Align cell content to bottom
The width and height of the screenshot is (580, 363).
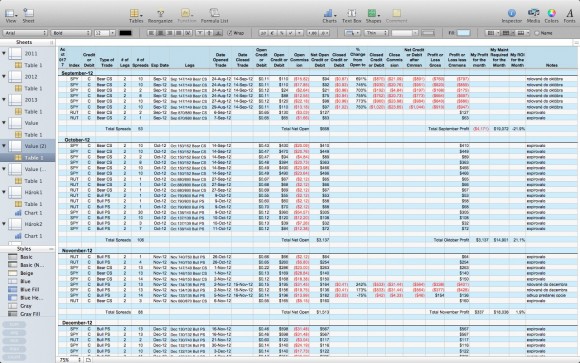point(219,33)
